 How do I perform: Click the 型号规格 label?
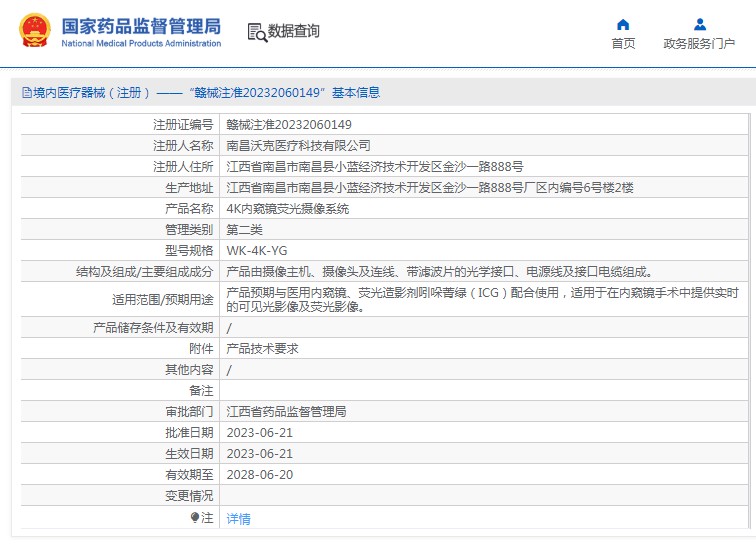[x=189, y=251]
